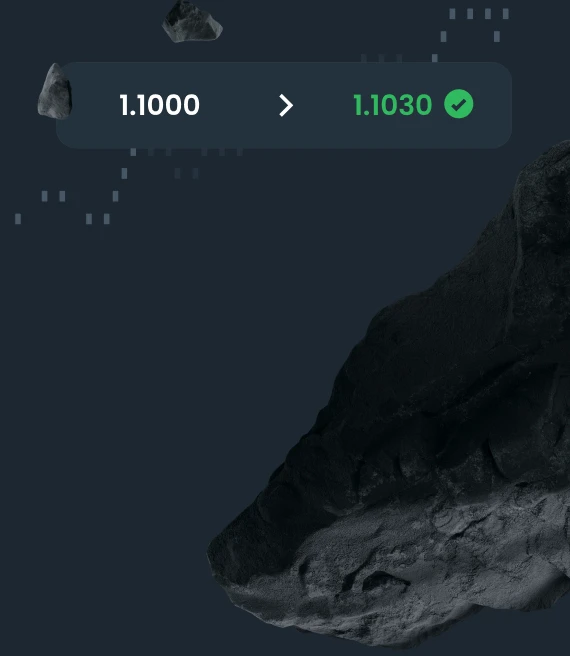The image size is (570, 656).
Task: Click the rounded price comparison card background
Action: pos(284,105)
